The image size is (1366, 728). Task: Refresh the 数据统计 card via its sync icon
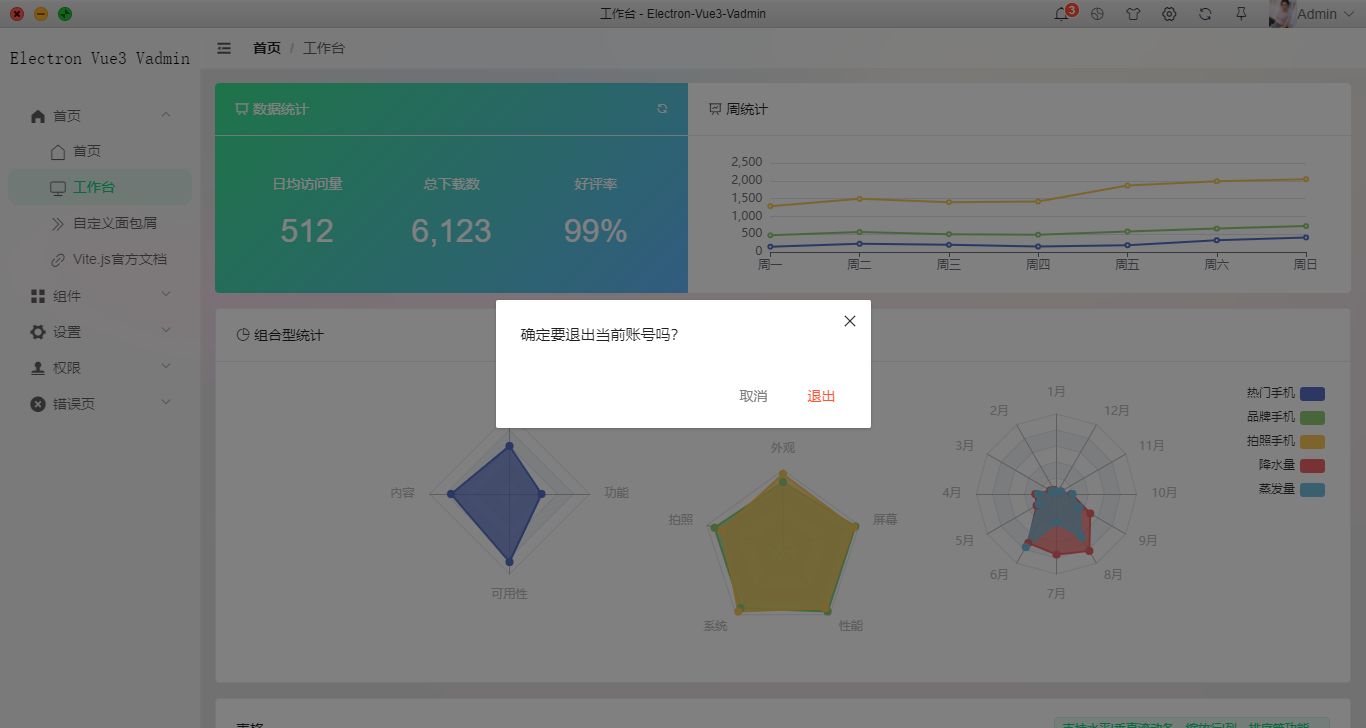tap(662, 109)
